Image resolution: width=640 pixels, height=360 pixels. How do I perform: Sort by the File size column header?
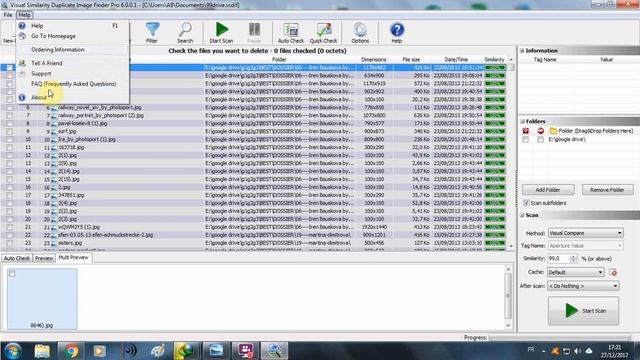point(411,60)
